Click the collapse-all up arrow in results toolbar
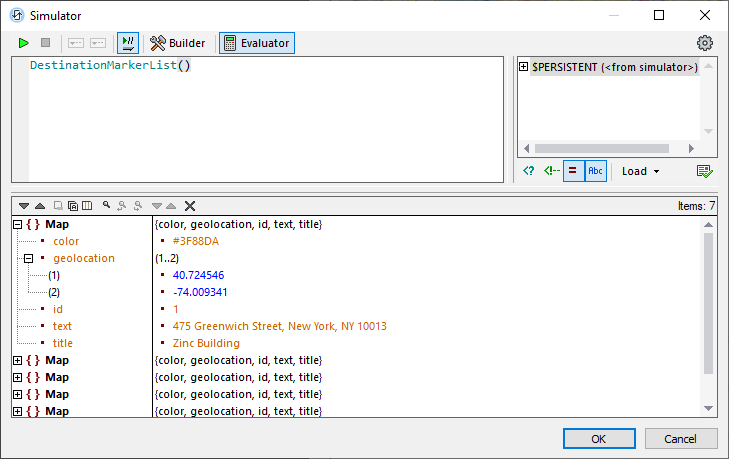Image resolution: width=729 pixels, height=459 pixels. coord(40,206)
